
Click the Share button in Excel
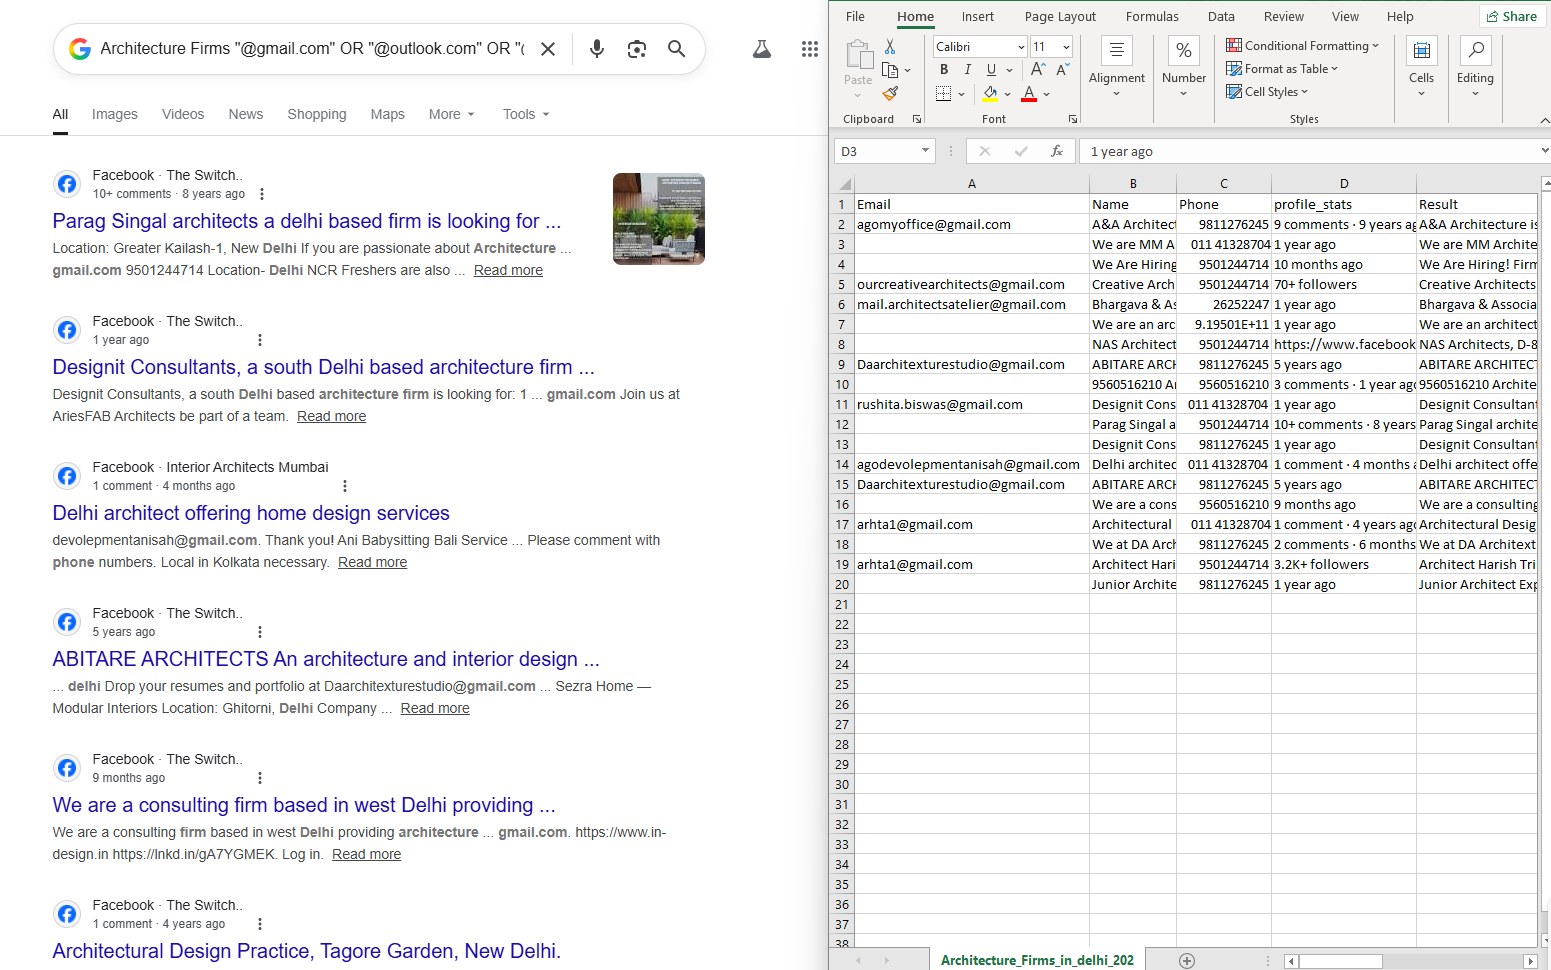pyautogui.click(x=1512, y=16)
